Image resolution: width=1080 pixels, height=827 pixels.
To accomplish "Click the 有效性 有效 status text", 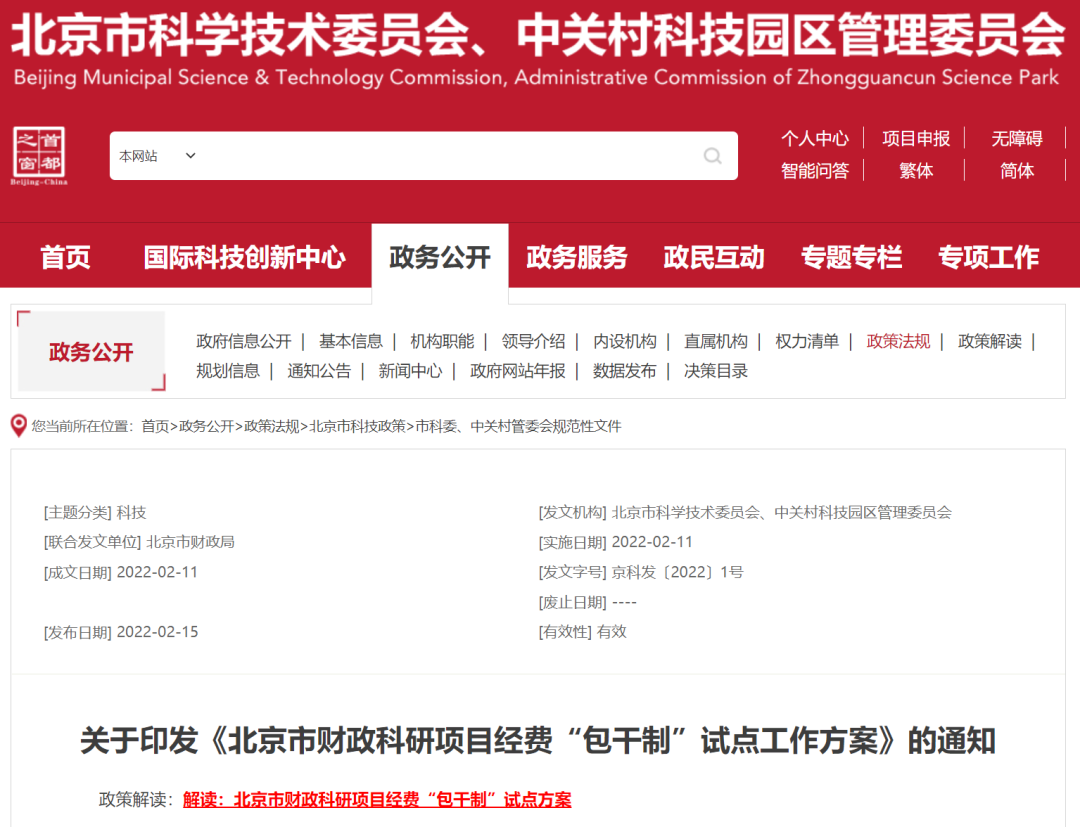I will (x=583, y=632).
